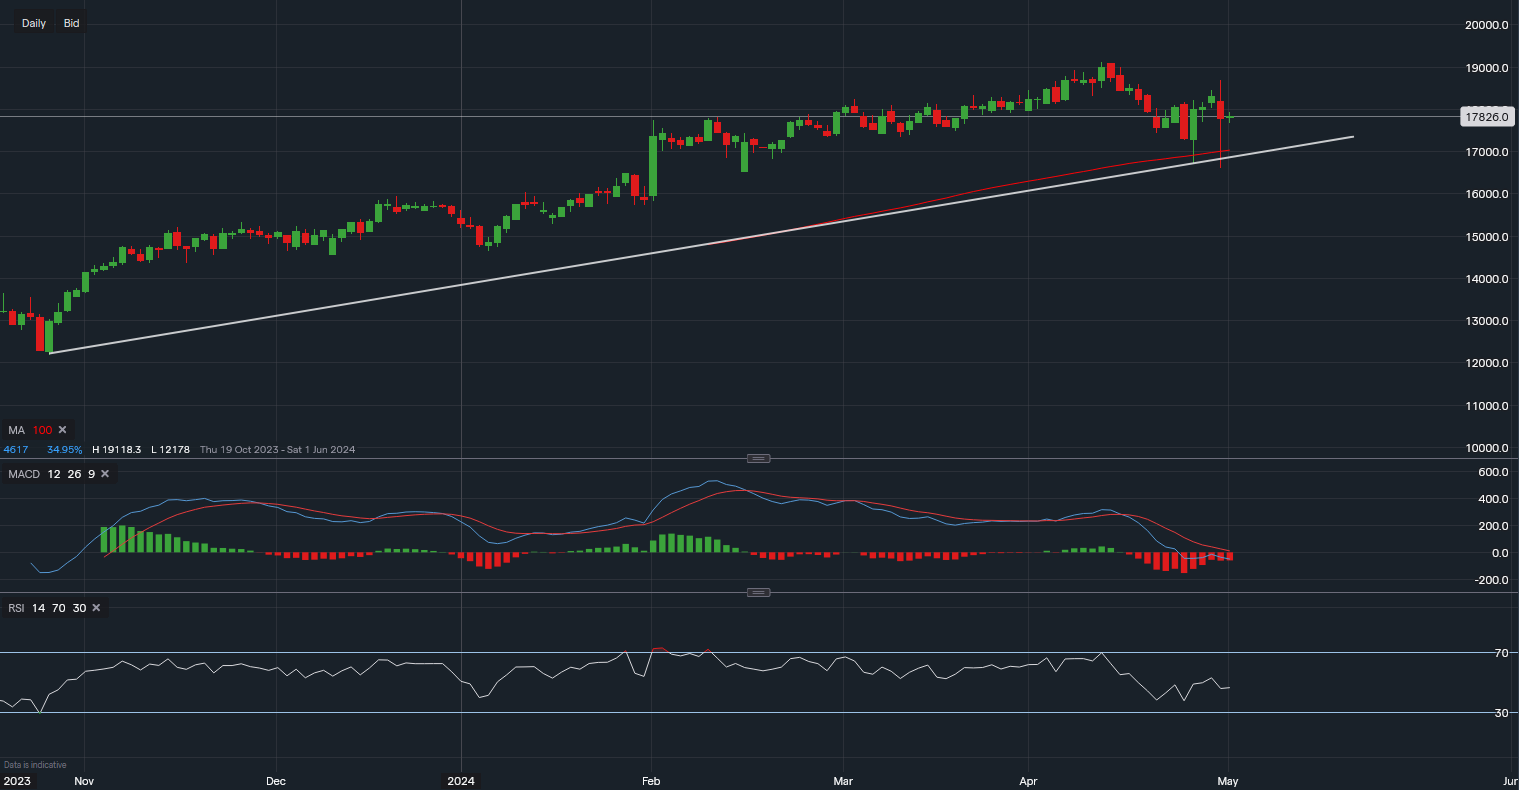Open MACD fast period setting 12
Image resolution: width=1519 pixels, height=790 pixels.
click(x=53, y=474)
